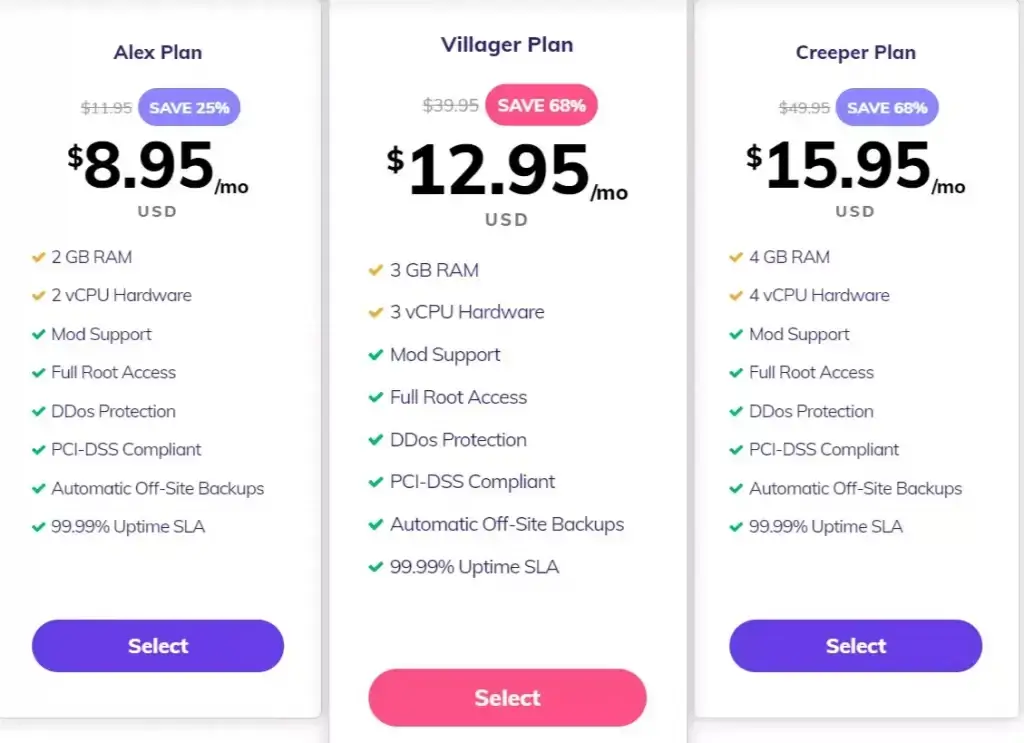This screenshot has width=1024, height=743.
Task: Click the checkmark beside Automatic Off-Site Backups in Creeper Plan
Action: point(736,489)
